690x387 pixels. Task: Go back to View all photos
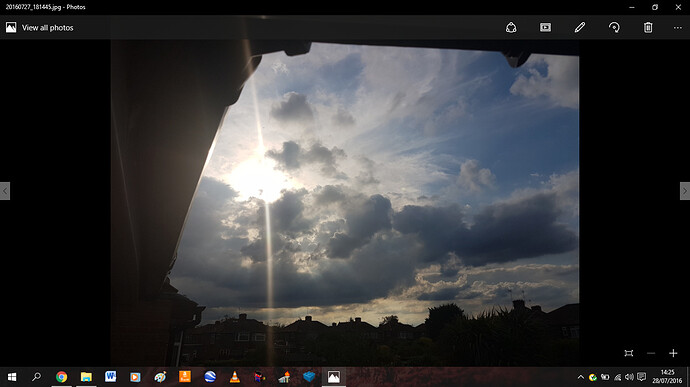click(40, 28)
